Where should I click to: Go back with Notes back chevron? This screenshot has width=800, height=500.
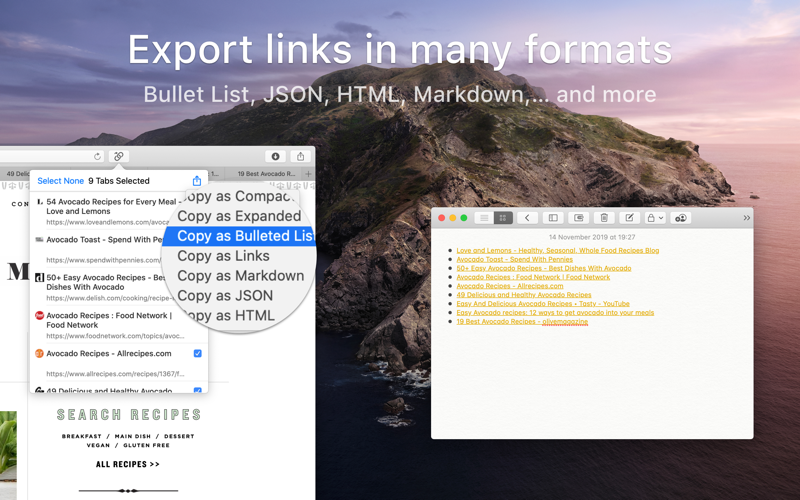(527, 218)
